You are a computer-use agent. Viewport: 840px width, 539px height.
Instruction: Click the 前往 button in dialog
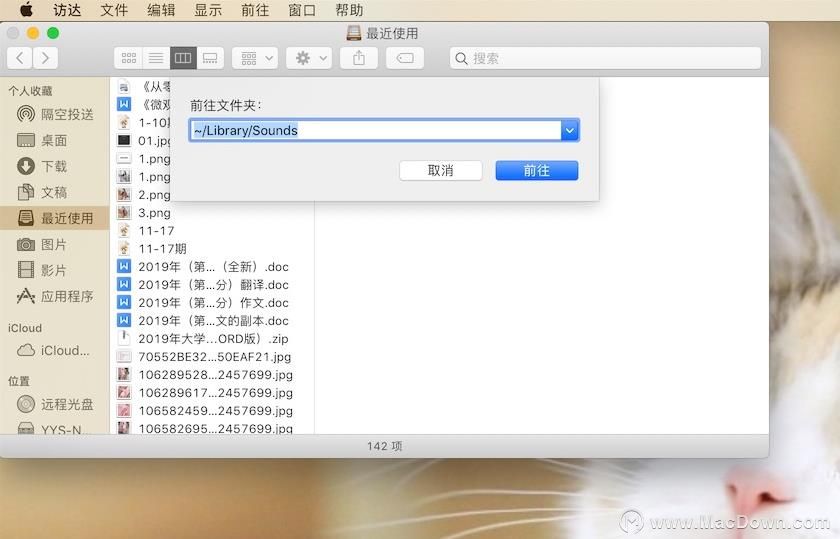click(x=537, y=170)
